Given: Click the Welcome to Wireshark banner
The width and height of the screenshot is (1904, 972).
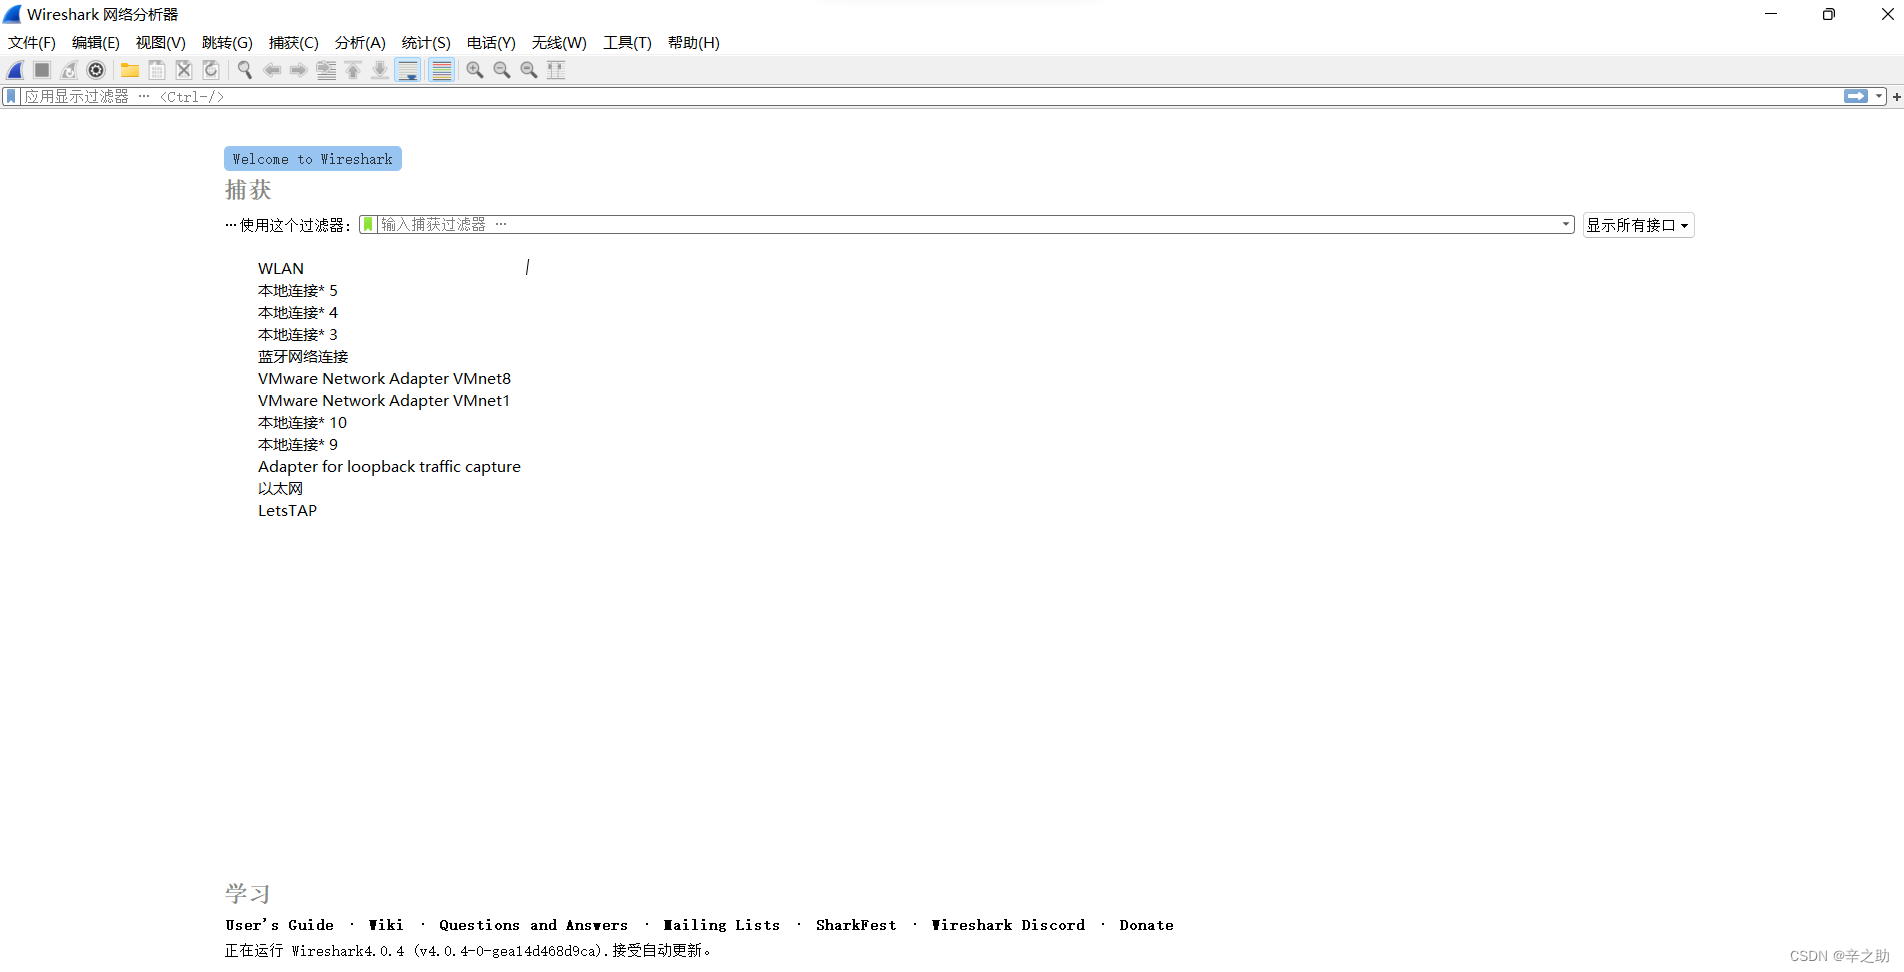Looking at the screenshot, I should tap(313, 159).
